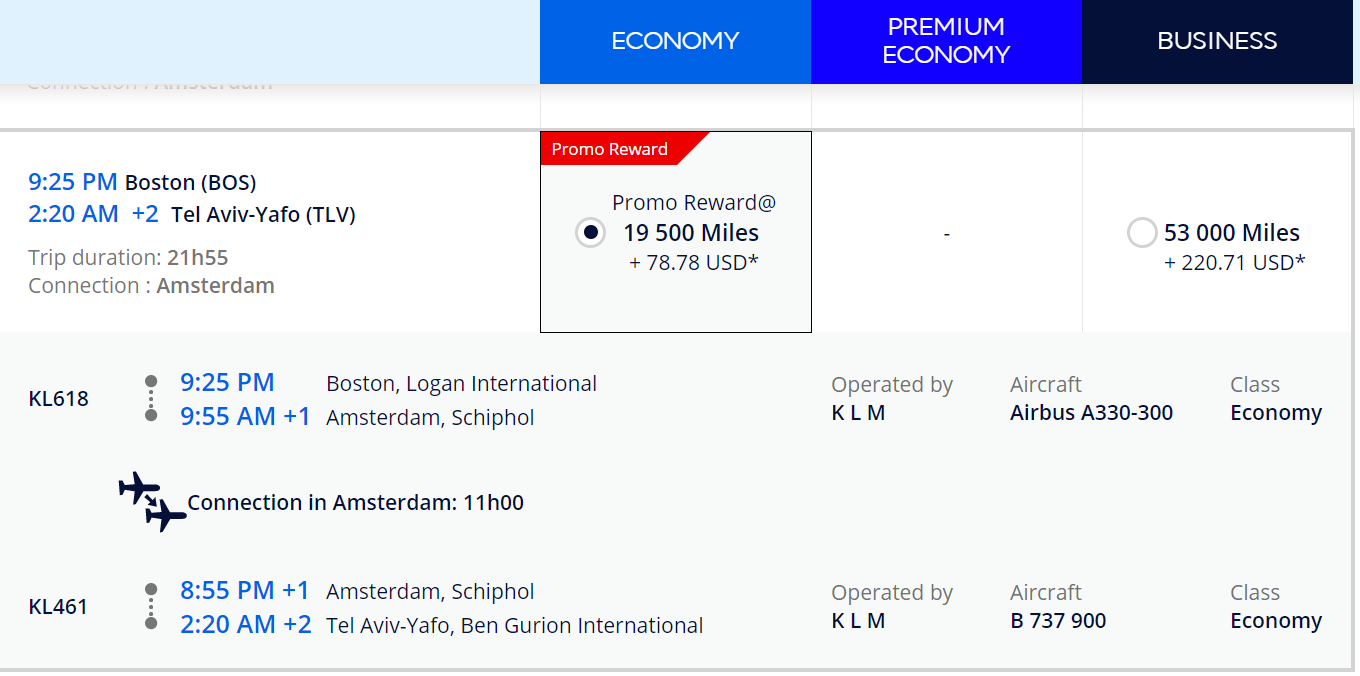
Task: Click the empty Premium Economy fare cell
Action: (x=946, y=232)
